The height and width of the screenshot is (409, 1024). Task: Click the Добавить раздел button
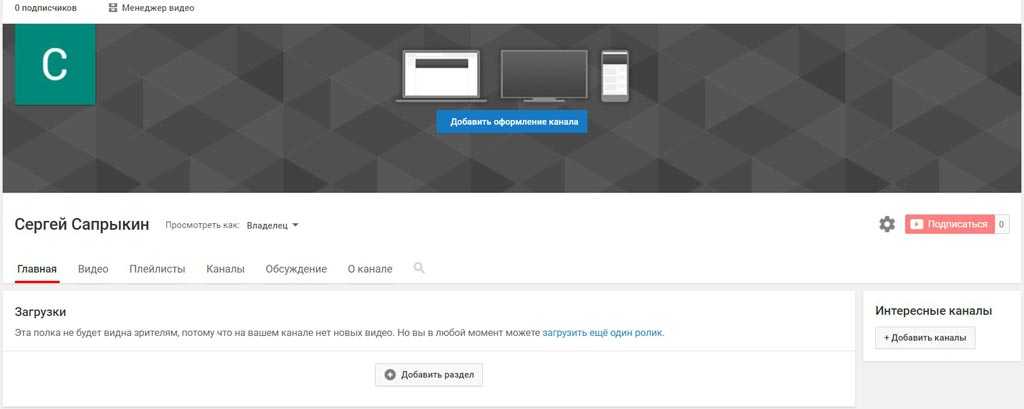point(429,375)
